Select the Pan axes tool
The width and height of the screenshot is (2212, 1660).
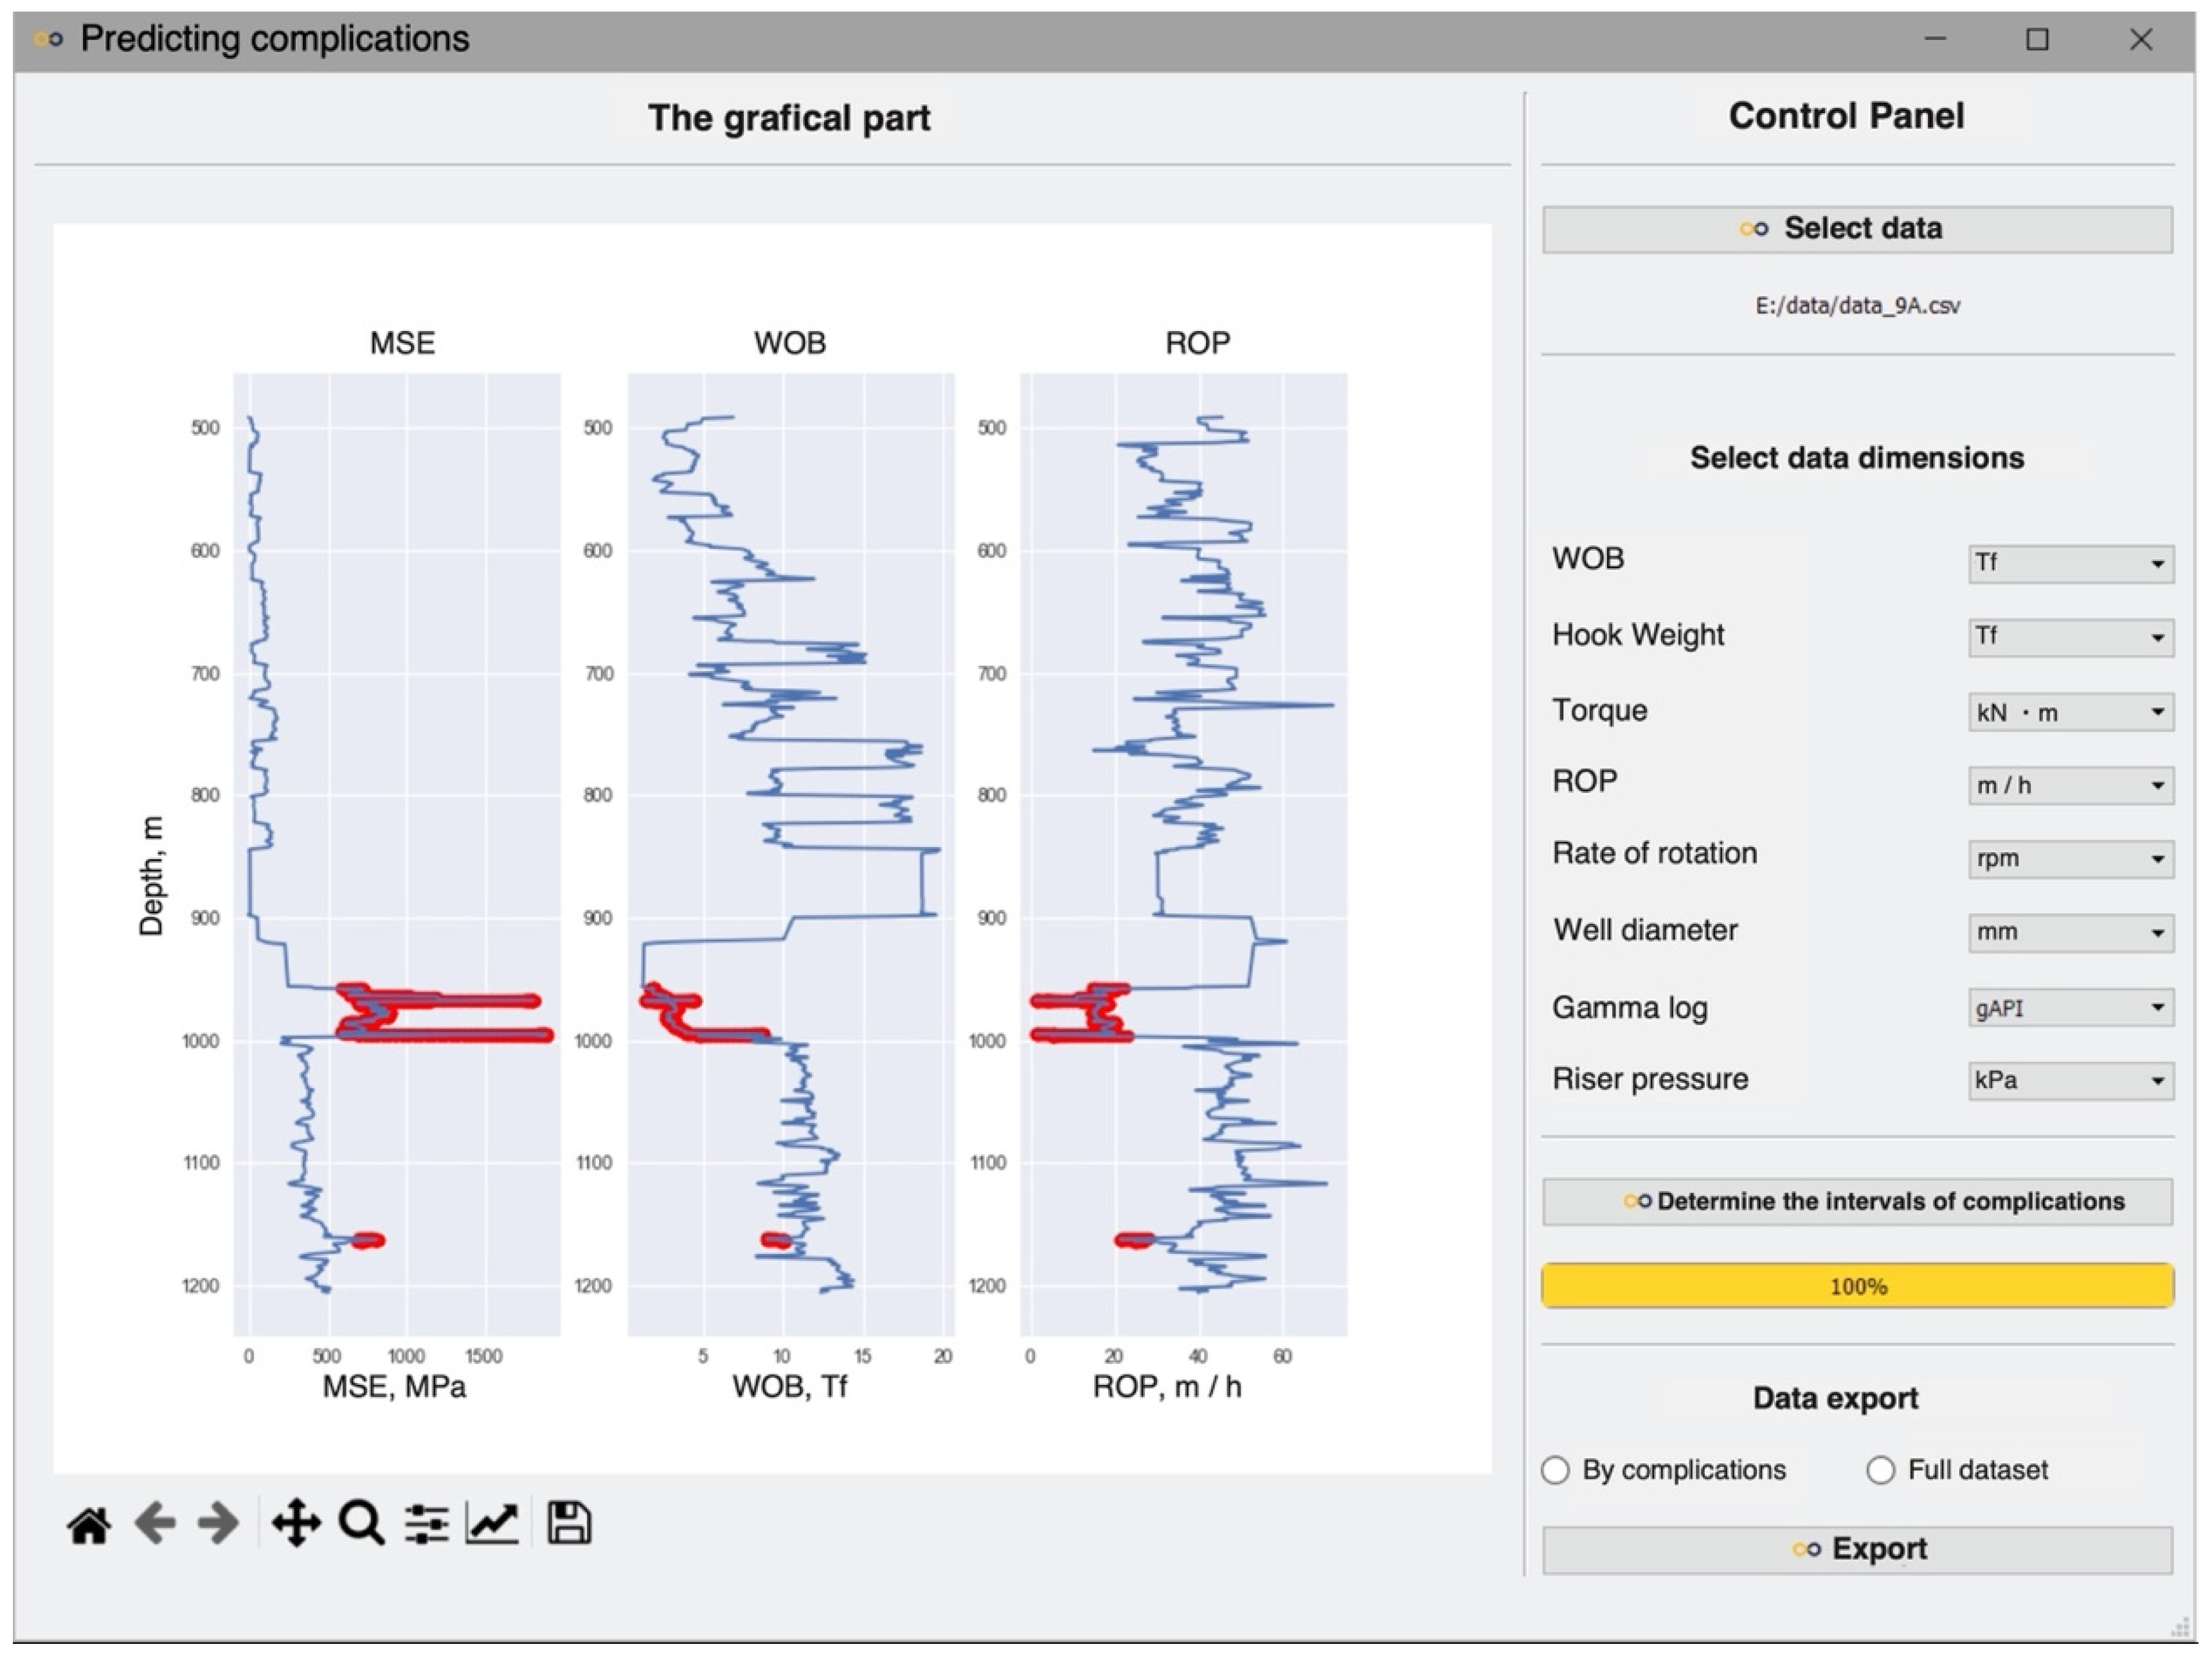(296, 1525)
